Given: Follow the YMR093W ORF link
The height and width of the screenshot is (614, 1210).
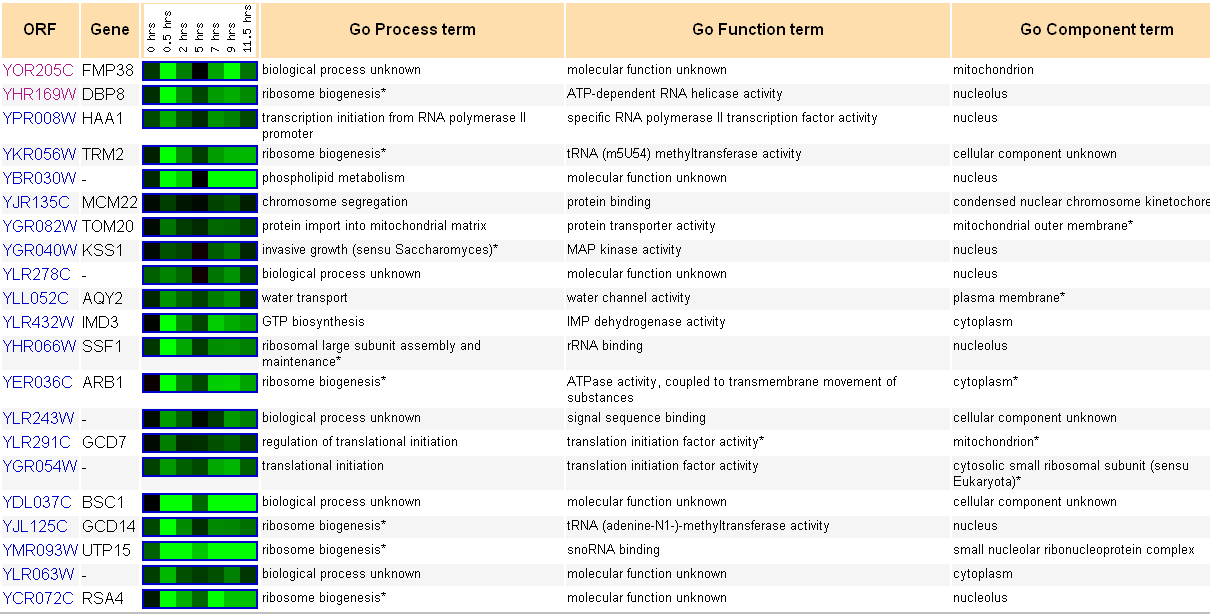Looking at the screenshot, I should 40,550.
